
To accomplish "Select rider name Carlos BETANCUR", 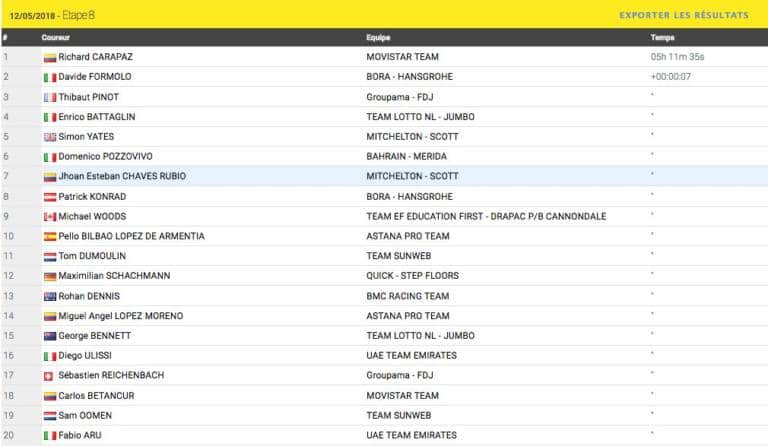I will point(96,396).
